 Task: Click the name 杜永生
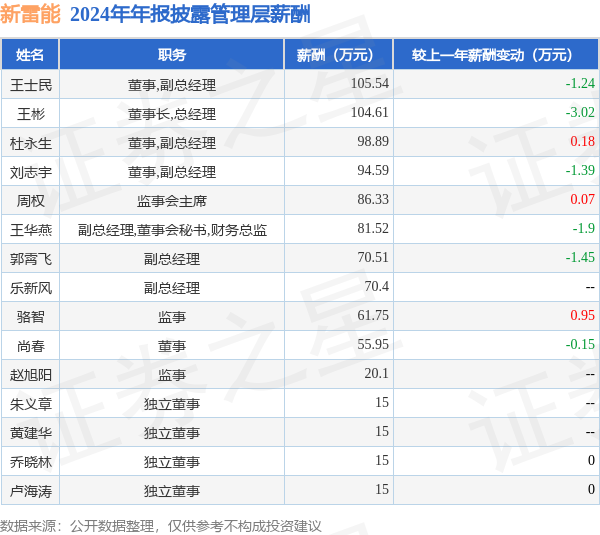pos(31,143)
